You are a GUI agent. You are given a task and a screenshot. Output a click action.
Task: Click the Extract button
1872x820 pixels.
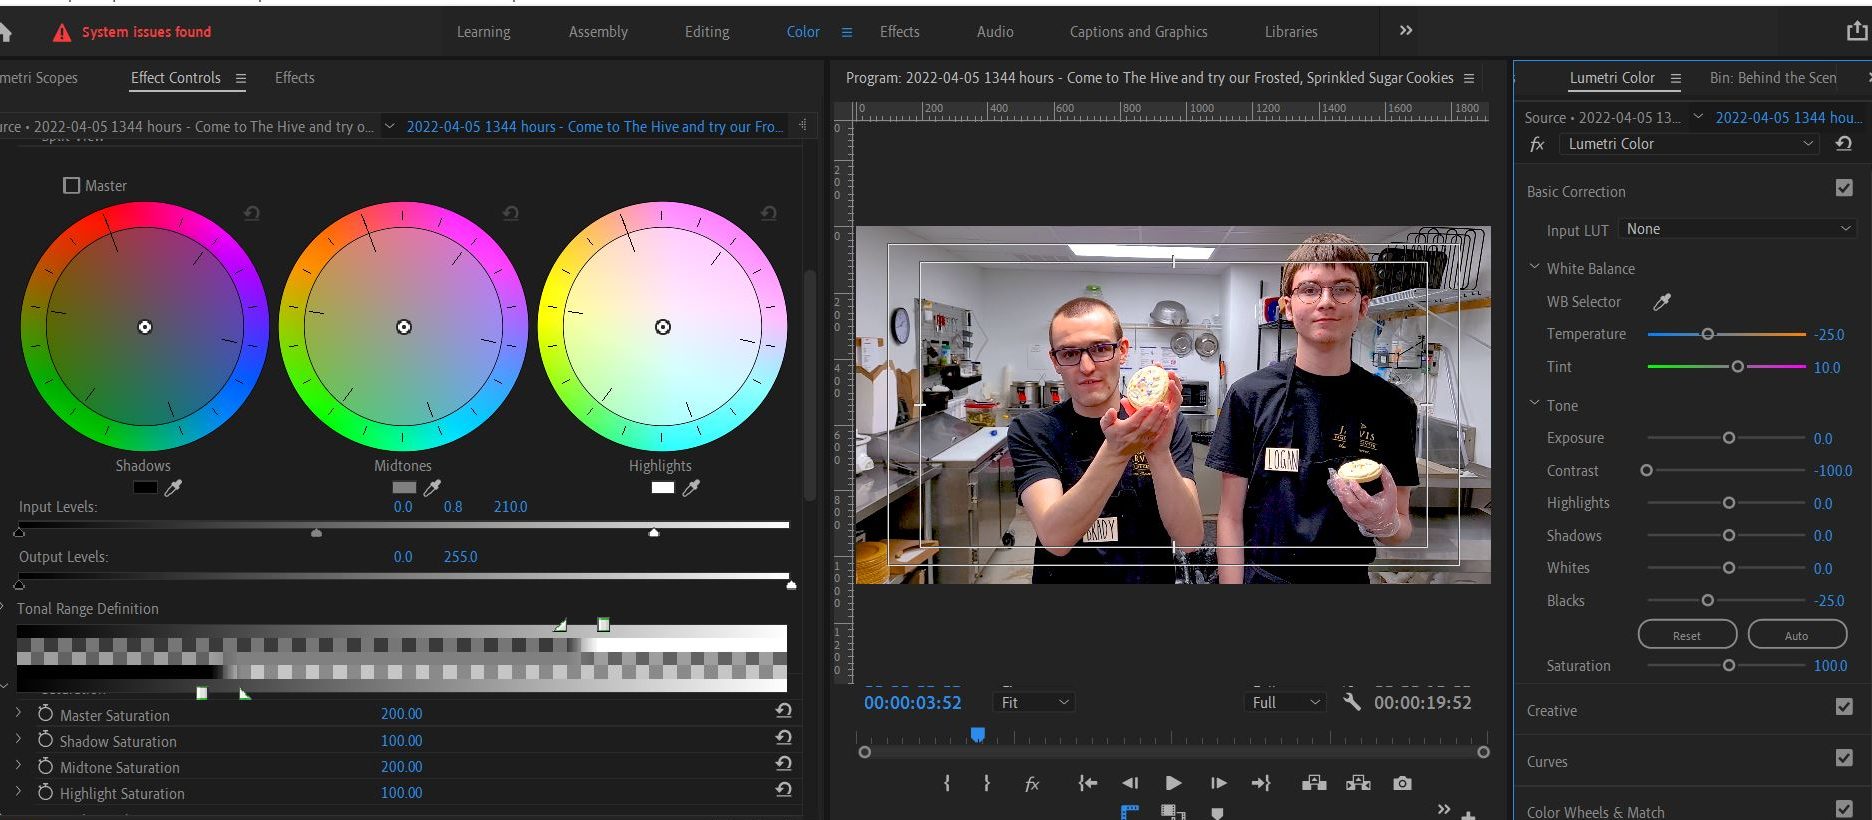click(1358, 783)
